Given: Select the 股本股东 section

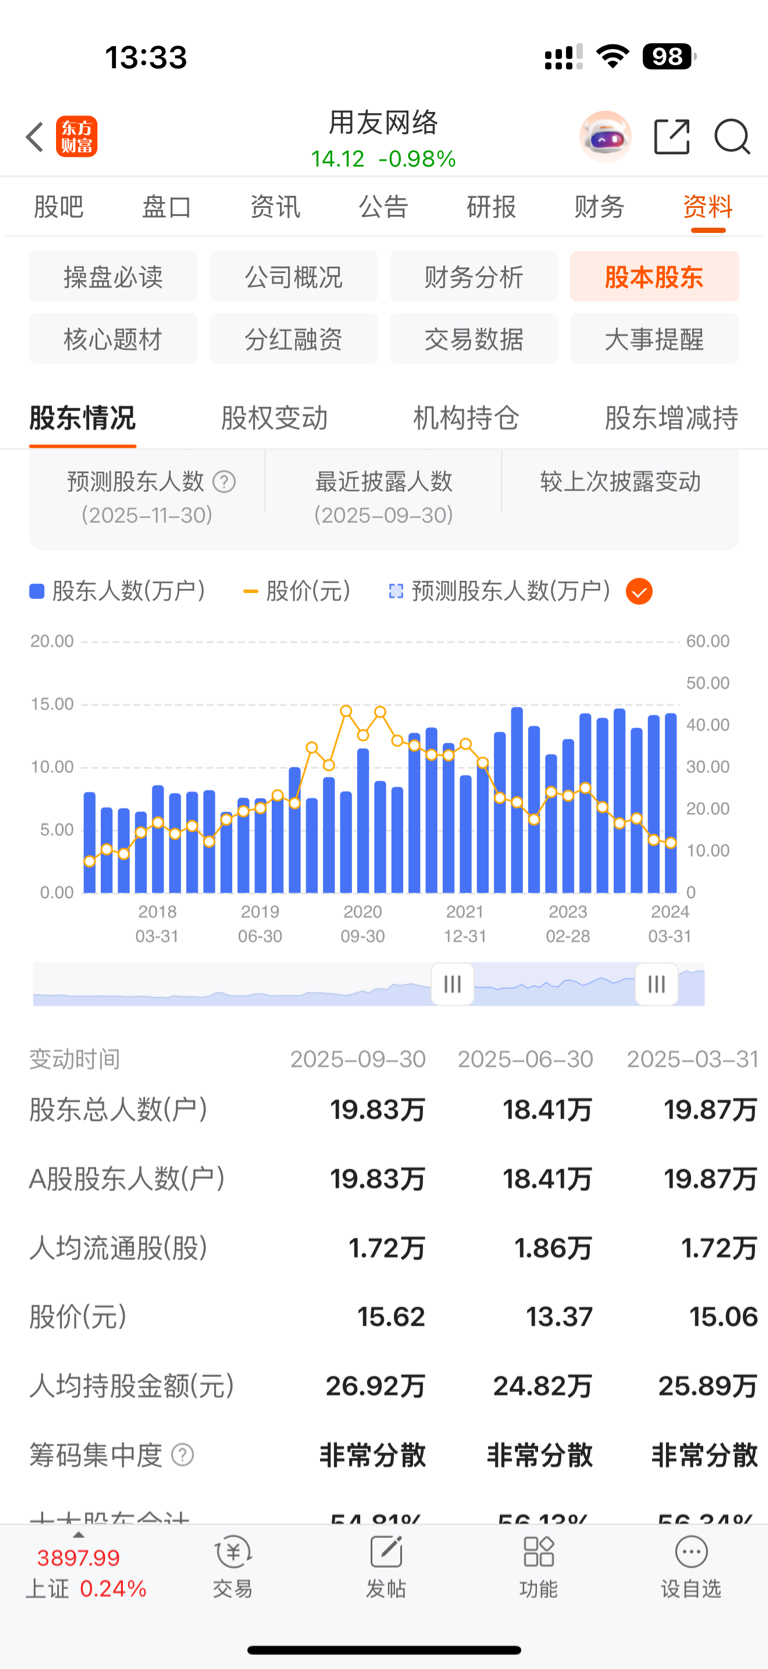Looking at the screenshot, I should tap(655, 277).
